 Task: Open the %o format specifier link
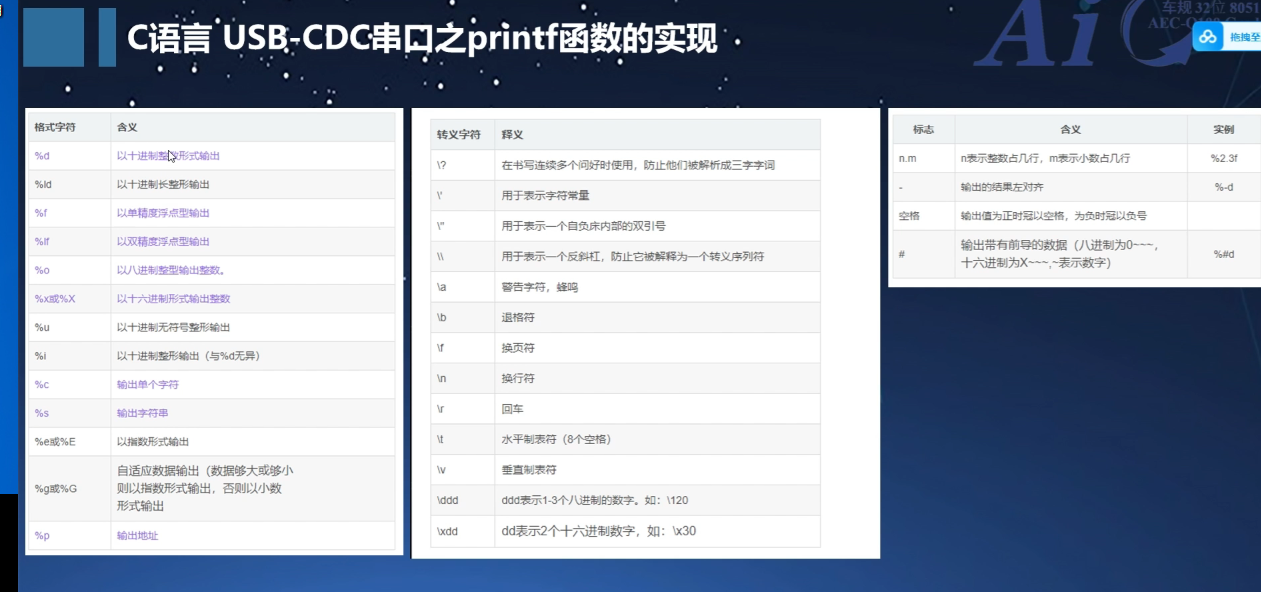(x=42, y=270)
